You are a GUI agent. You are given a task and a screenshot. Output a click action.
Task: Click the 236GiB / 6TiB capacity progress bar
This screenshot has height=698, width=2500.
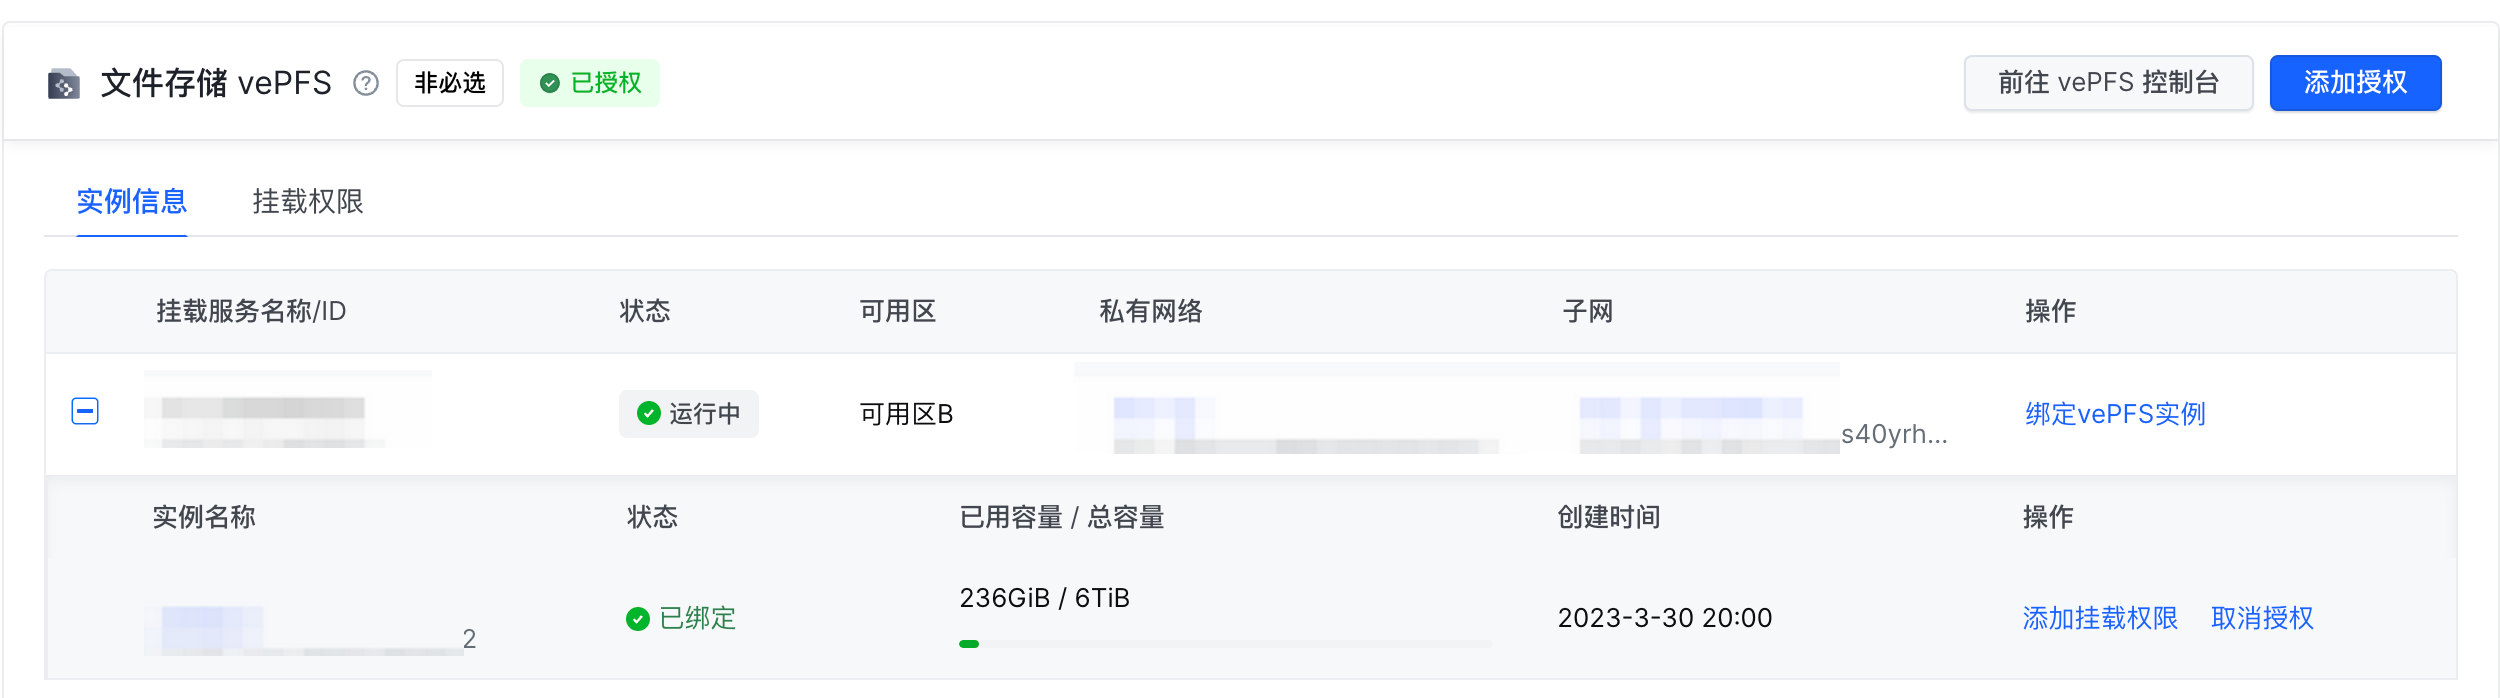[x=1224, y=644]
